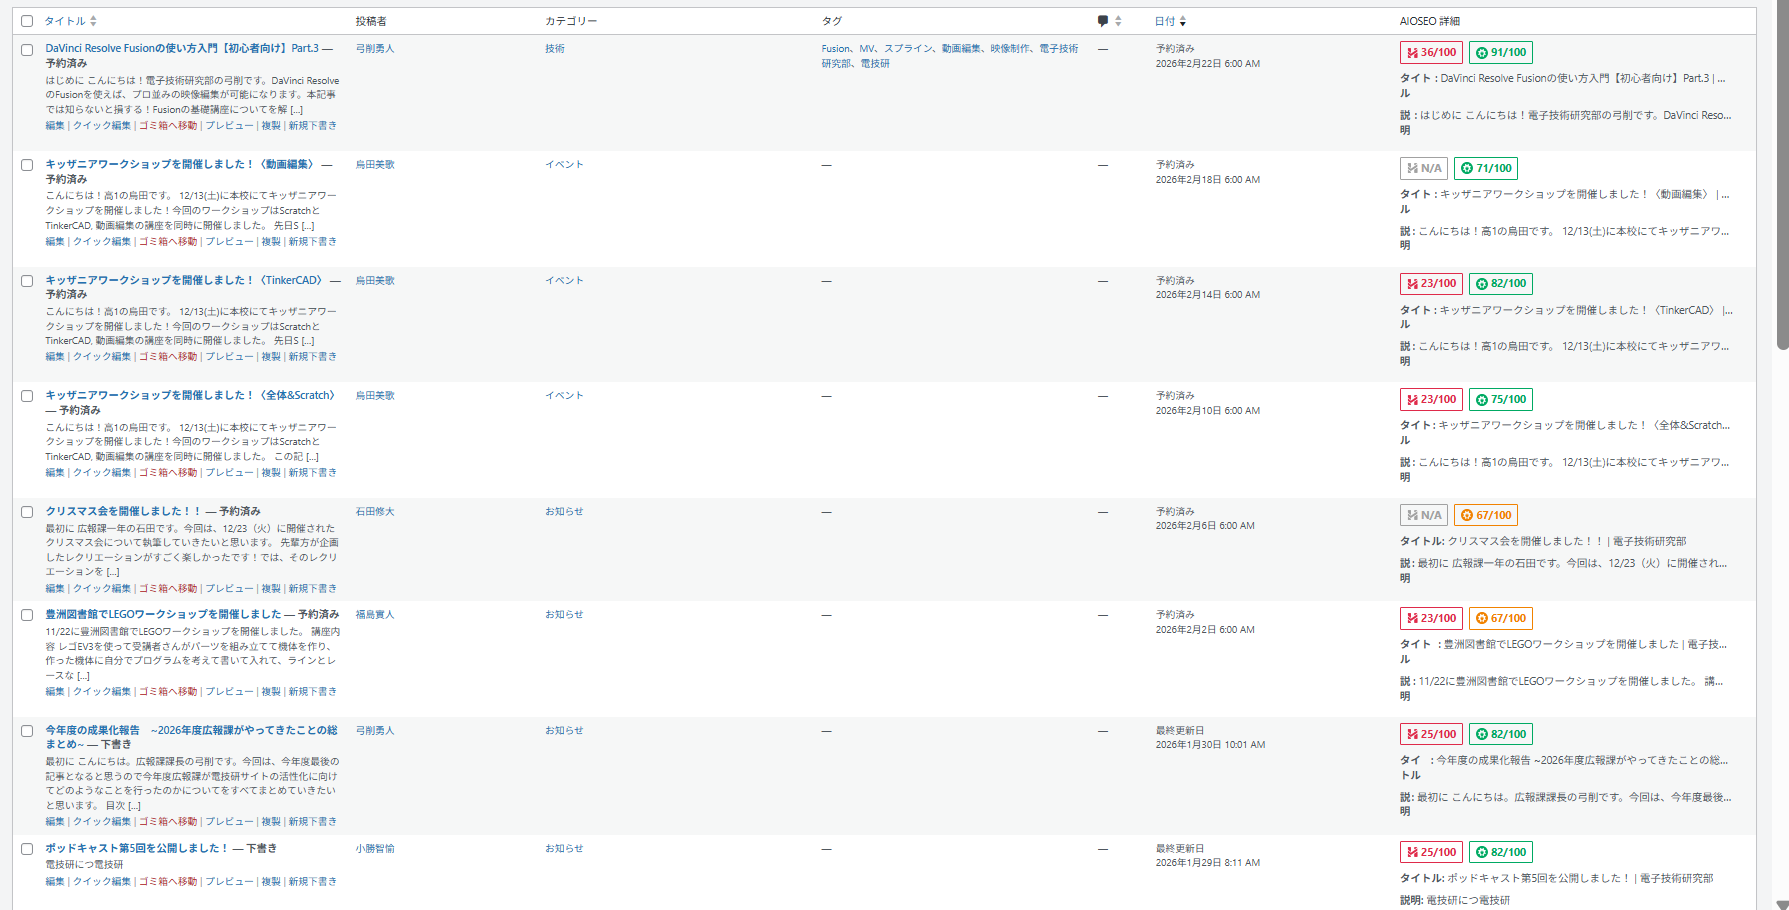Viewport: 1789px width, 910px height.
Task: Open クイック編集 for the DaVinci Resolve post
Action: (101, 126)
